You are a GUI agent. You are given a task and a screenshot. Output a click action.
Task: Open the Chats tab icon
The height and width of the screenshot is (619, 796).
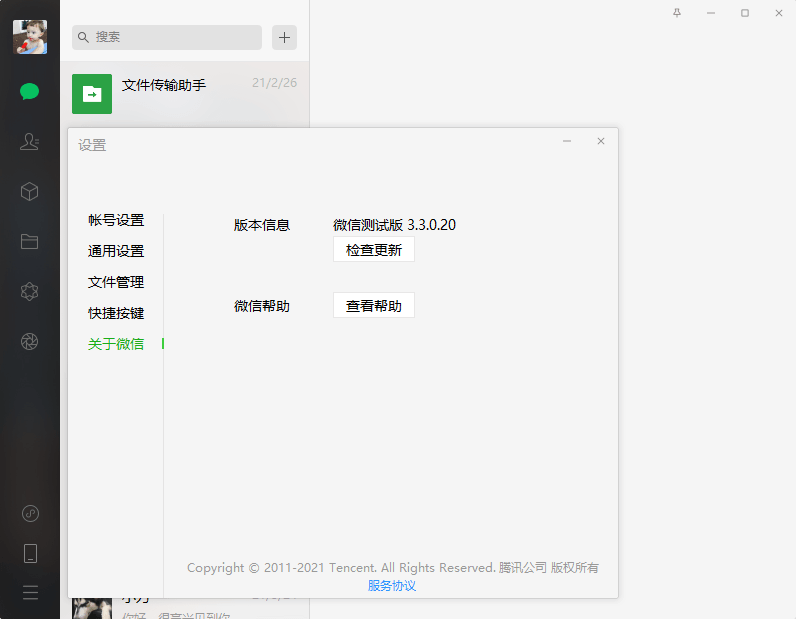(x=30, y=92)
